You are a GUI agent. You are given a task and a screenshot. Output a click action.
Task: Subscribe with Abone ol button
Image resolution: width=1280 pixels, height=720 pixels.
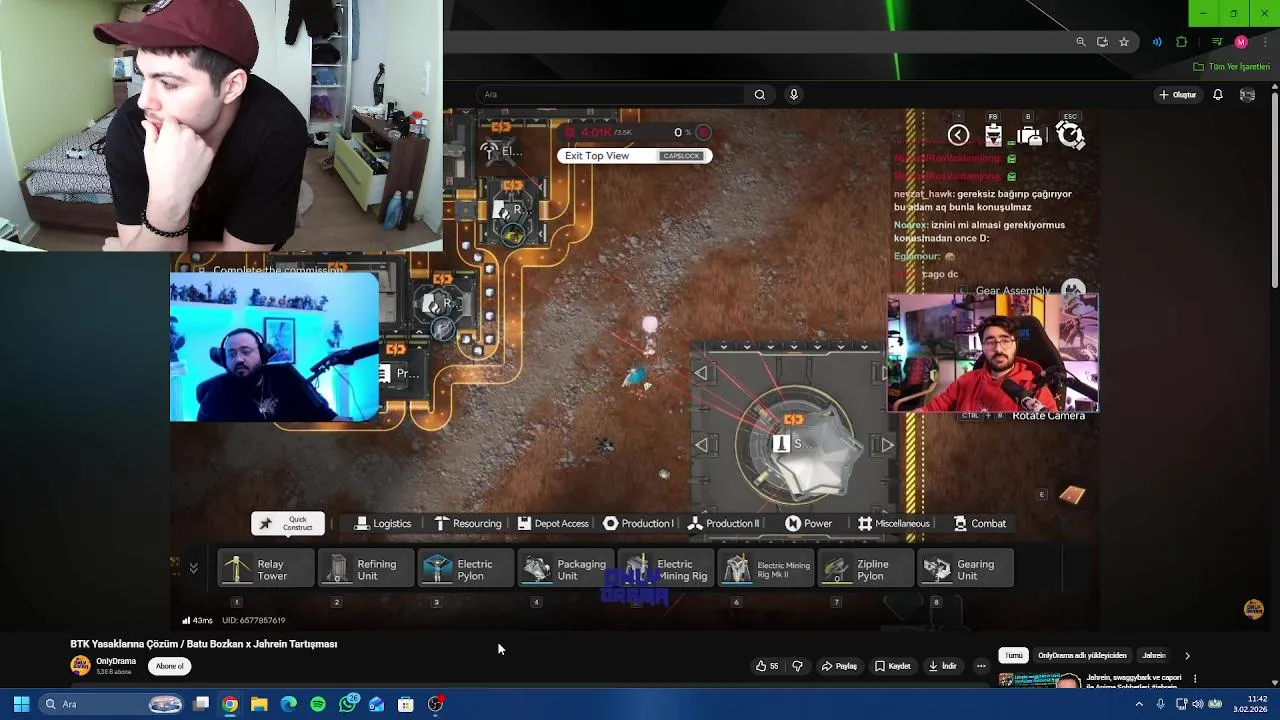pos(169,666)
